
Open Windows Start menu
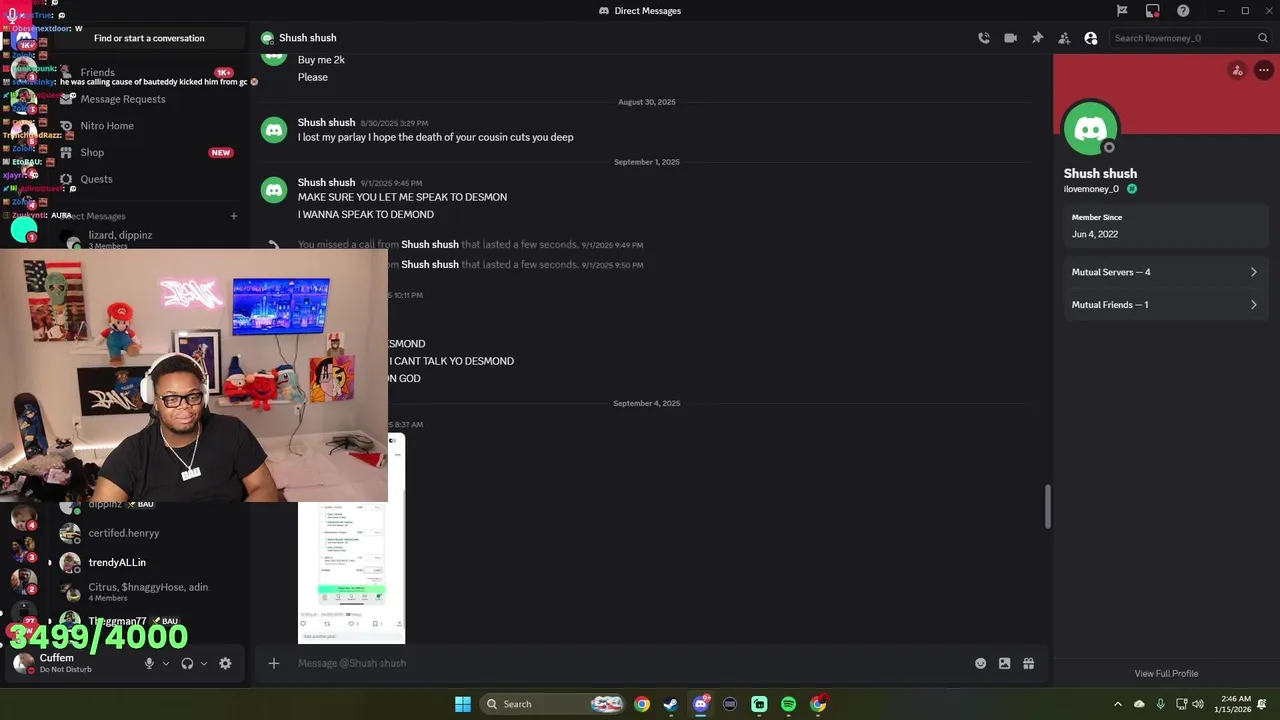(463, 704)
